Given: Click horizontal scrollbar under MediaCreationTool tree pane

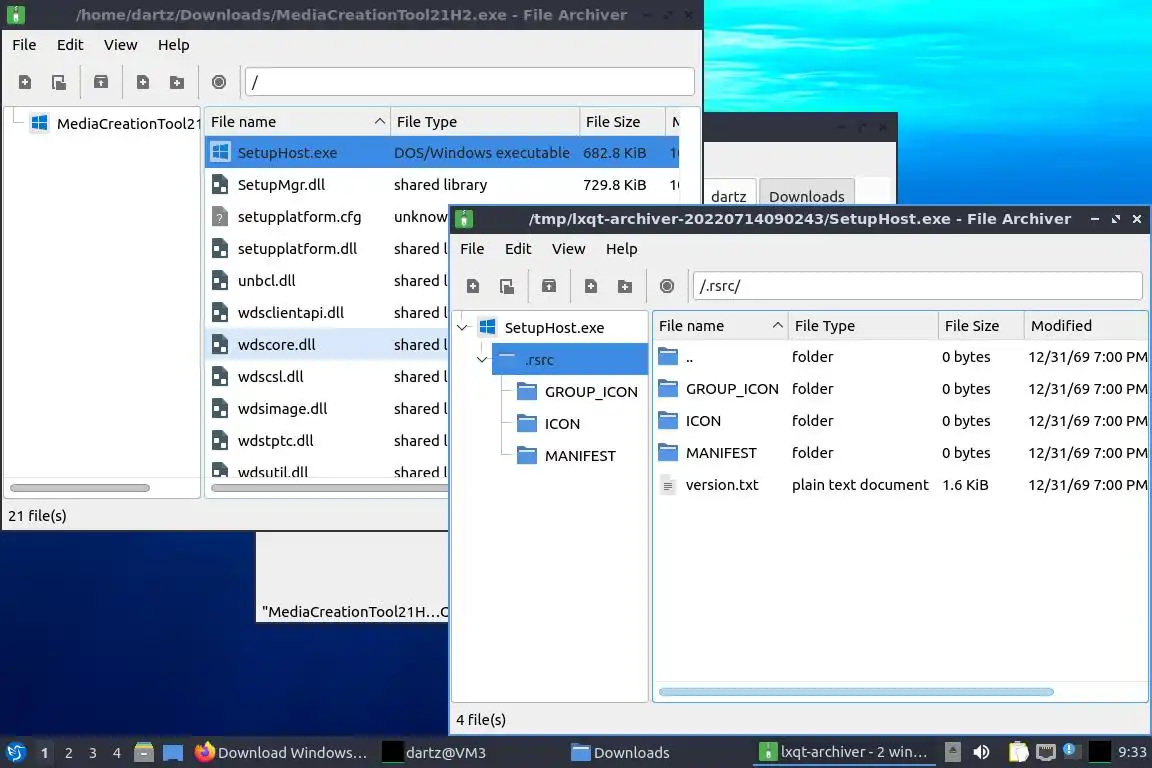Looking at the screenshot, I should (x=80, y=488).
